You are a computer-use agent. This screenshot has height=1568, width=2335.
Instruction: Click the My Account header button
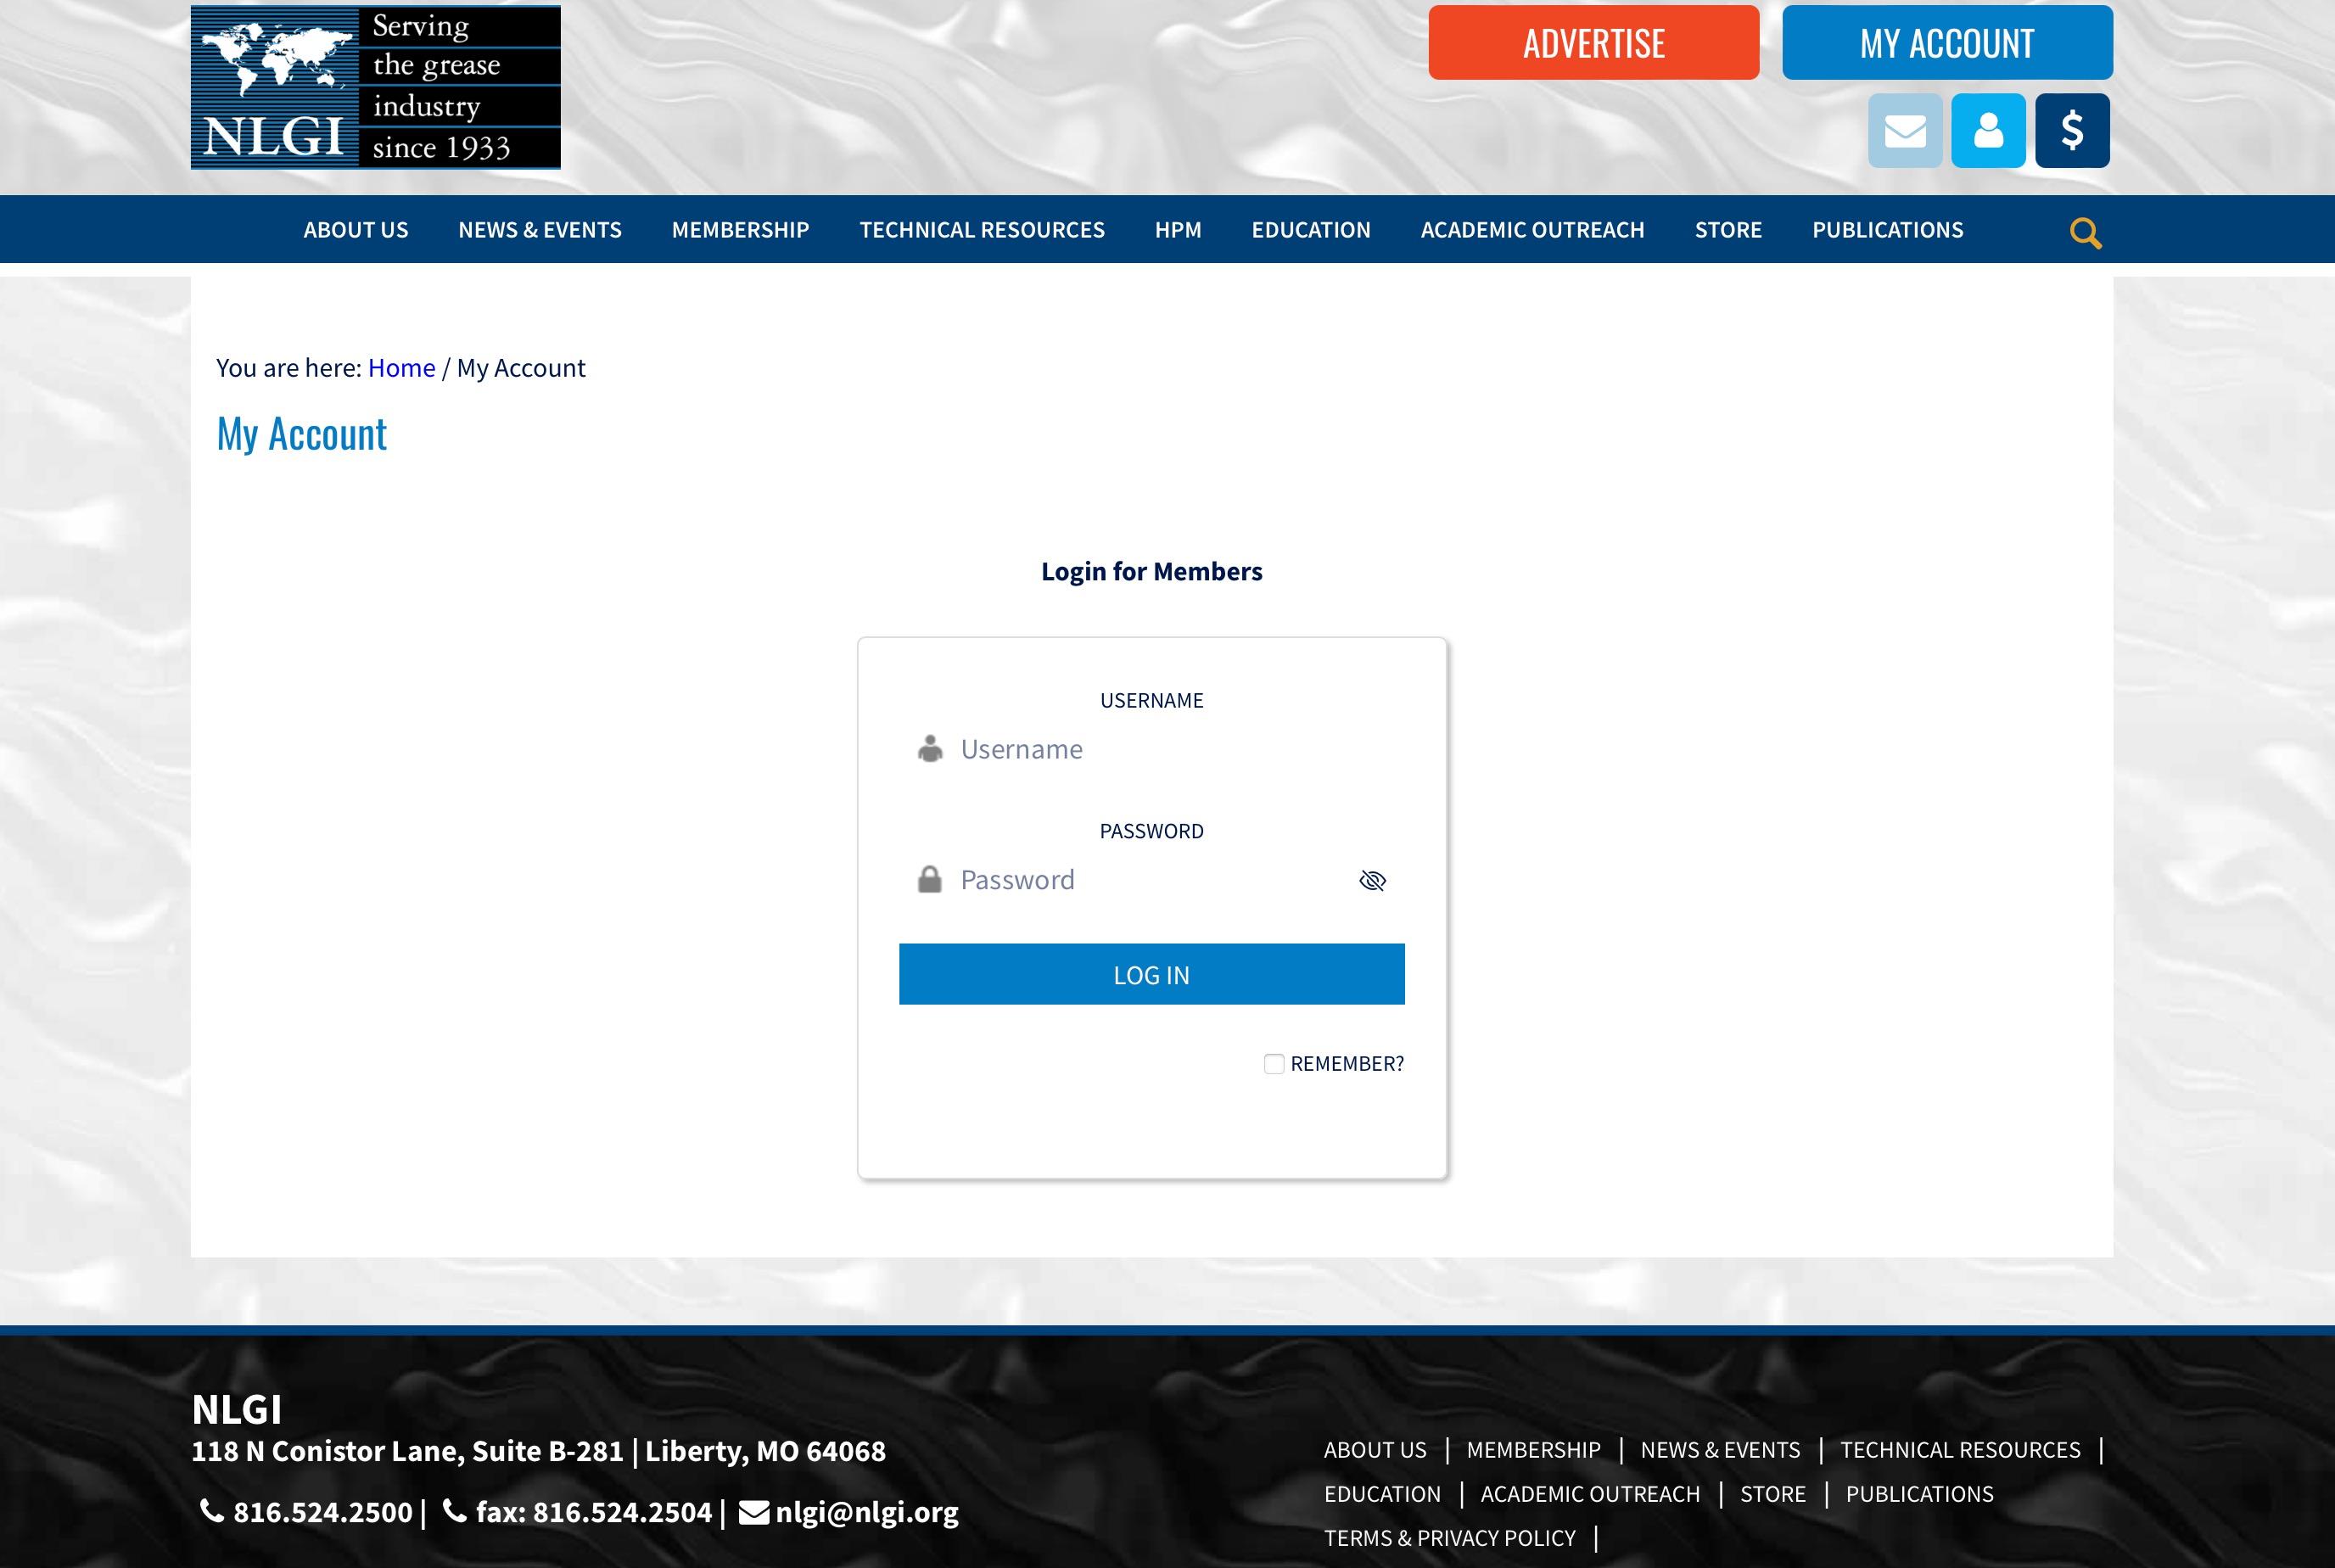click(1946, 43)
